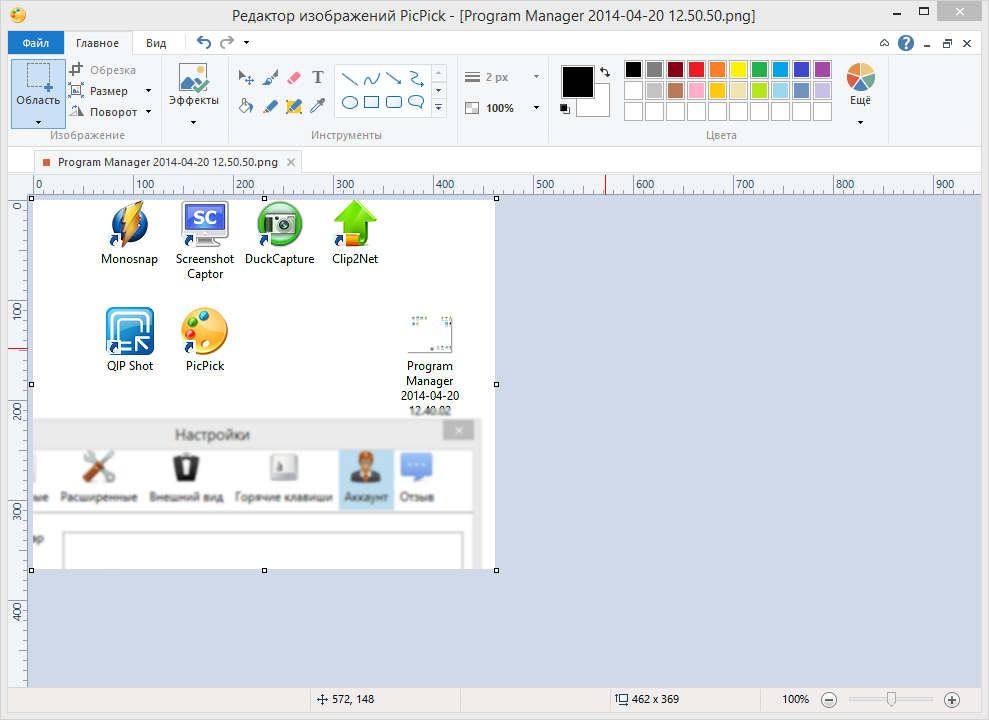The width and height of the screenshot is (989, 720).
Task: Select the paint brush tool
Action: click(270, 78)
